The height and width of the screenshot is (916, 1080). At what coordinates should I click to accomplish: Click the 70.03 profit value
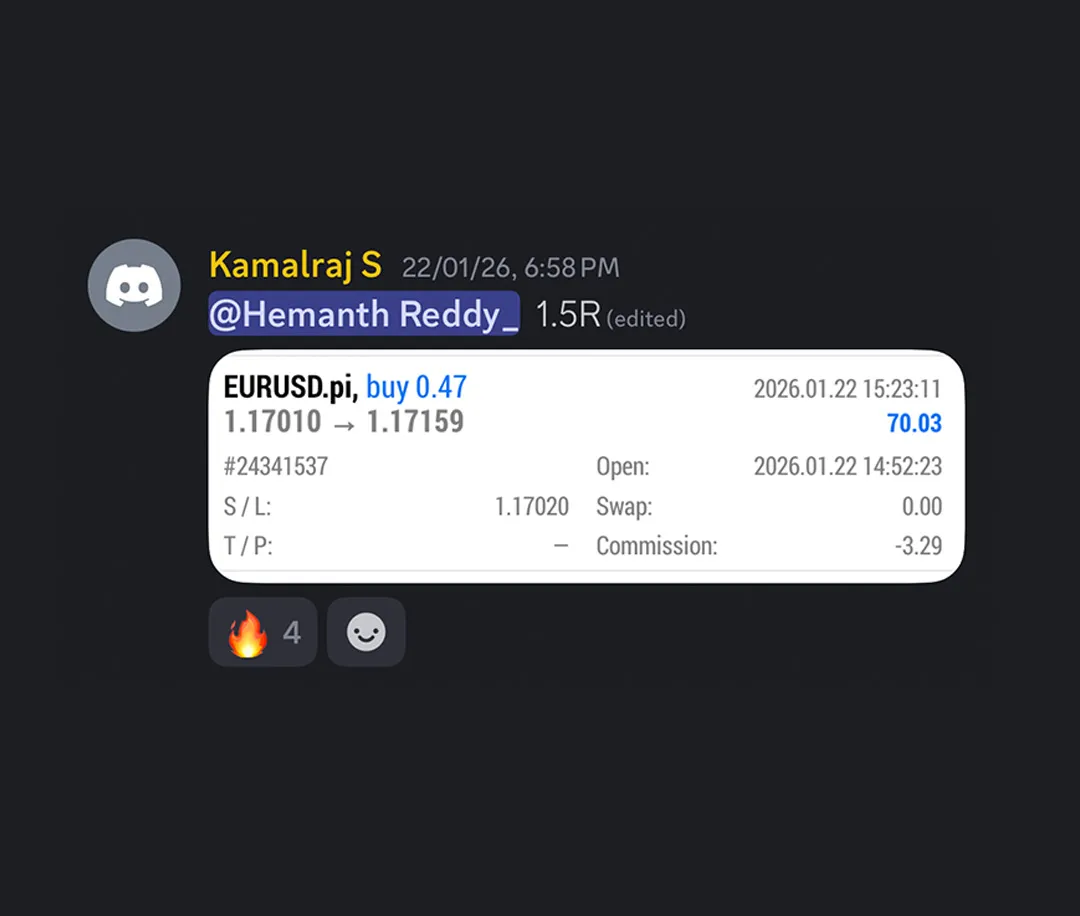pos(914,423)
